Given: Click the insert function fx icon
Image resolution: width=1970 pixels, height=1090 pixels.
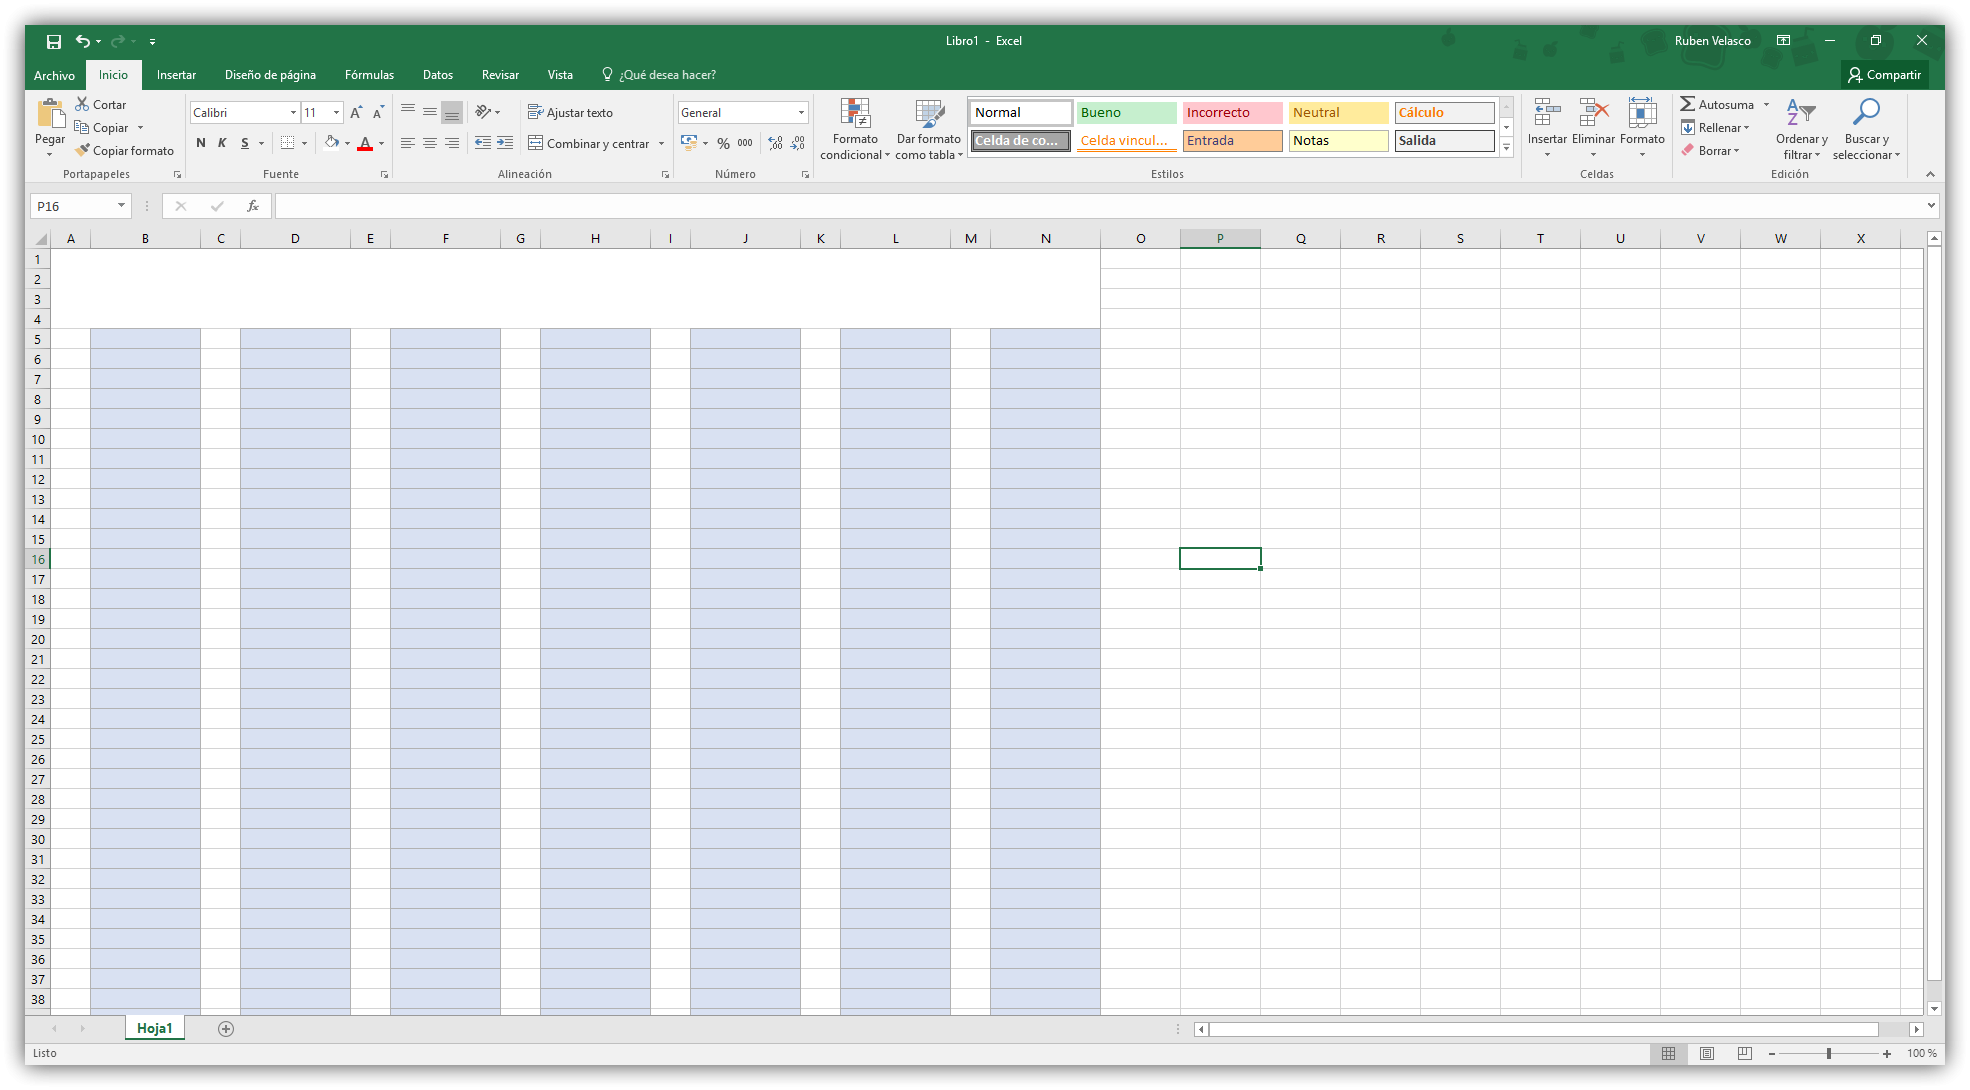Looking at the screenshot, I should [253, 206].
